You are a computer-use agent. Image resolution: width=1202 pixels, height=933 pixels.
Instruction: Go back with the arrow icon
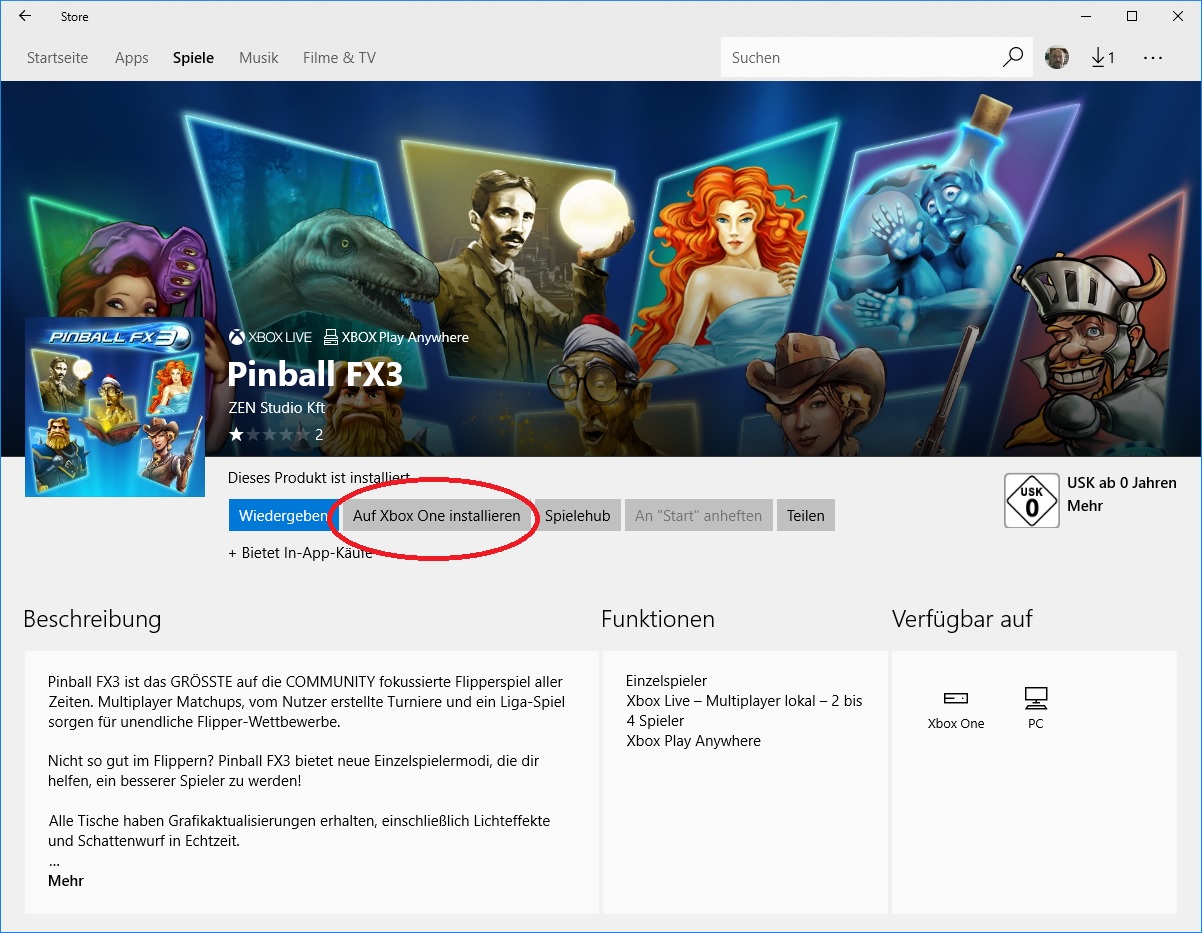click(25, 16)
